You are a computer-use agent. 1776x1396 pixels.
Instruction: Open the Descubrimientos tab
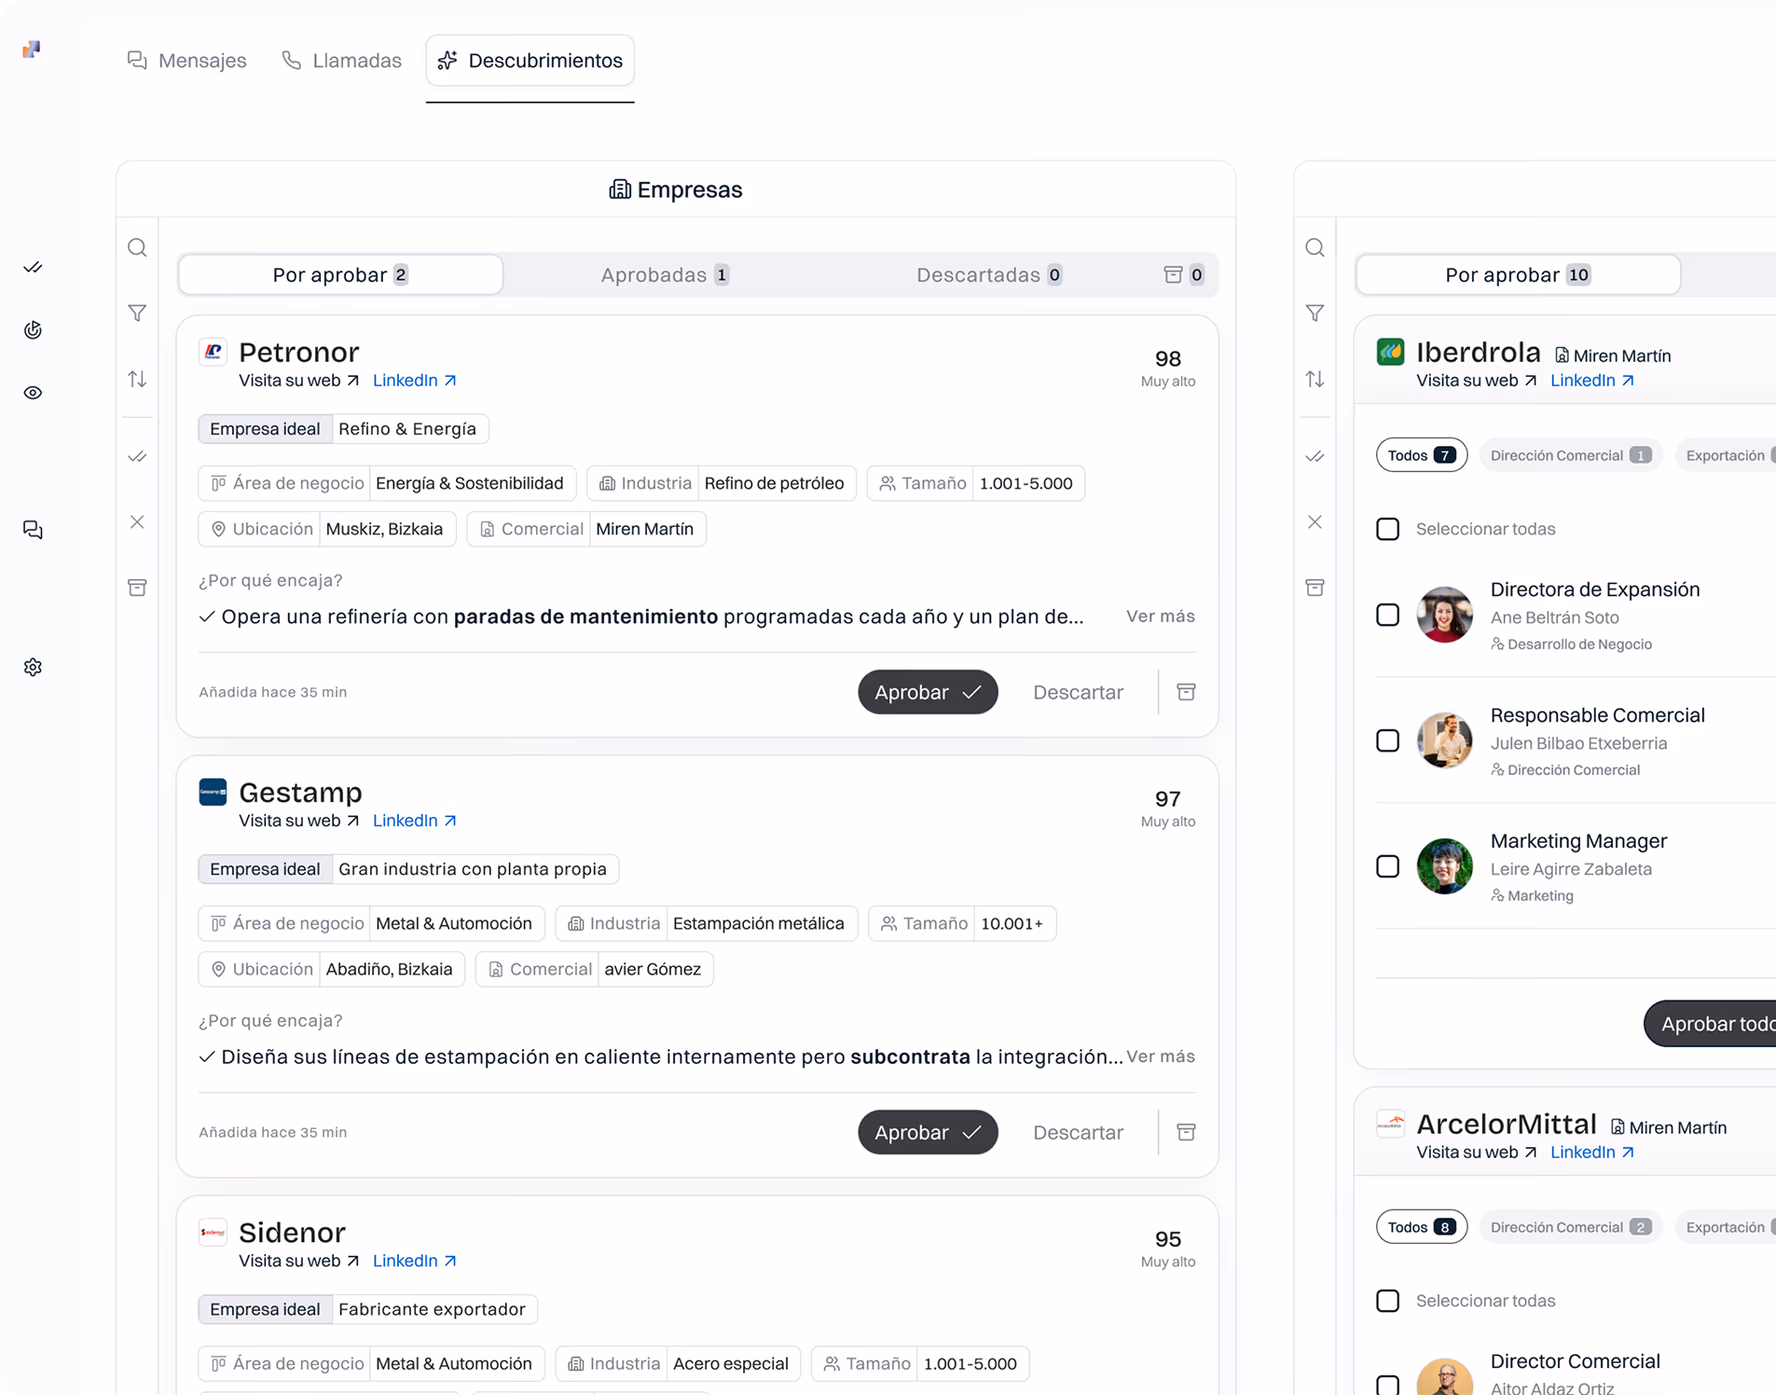click(530, 60)
